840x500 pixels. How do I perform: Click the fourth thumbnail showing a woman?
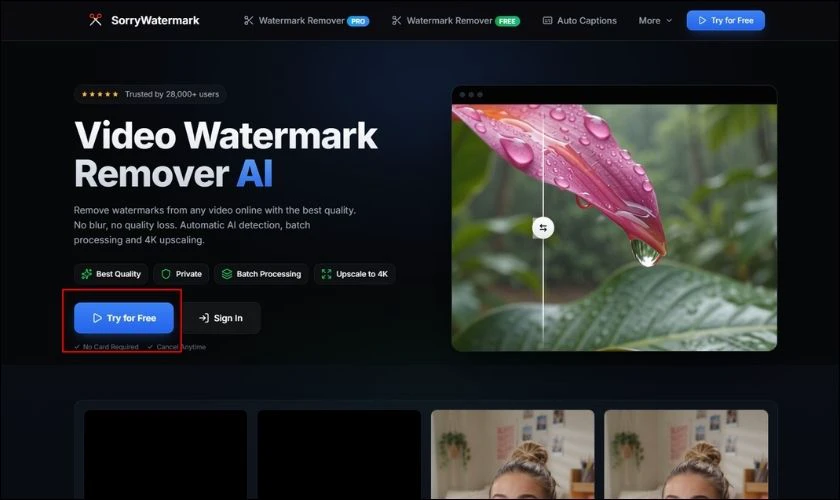[x=686, y=454]
